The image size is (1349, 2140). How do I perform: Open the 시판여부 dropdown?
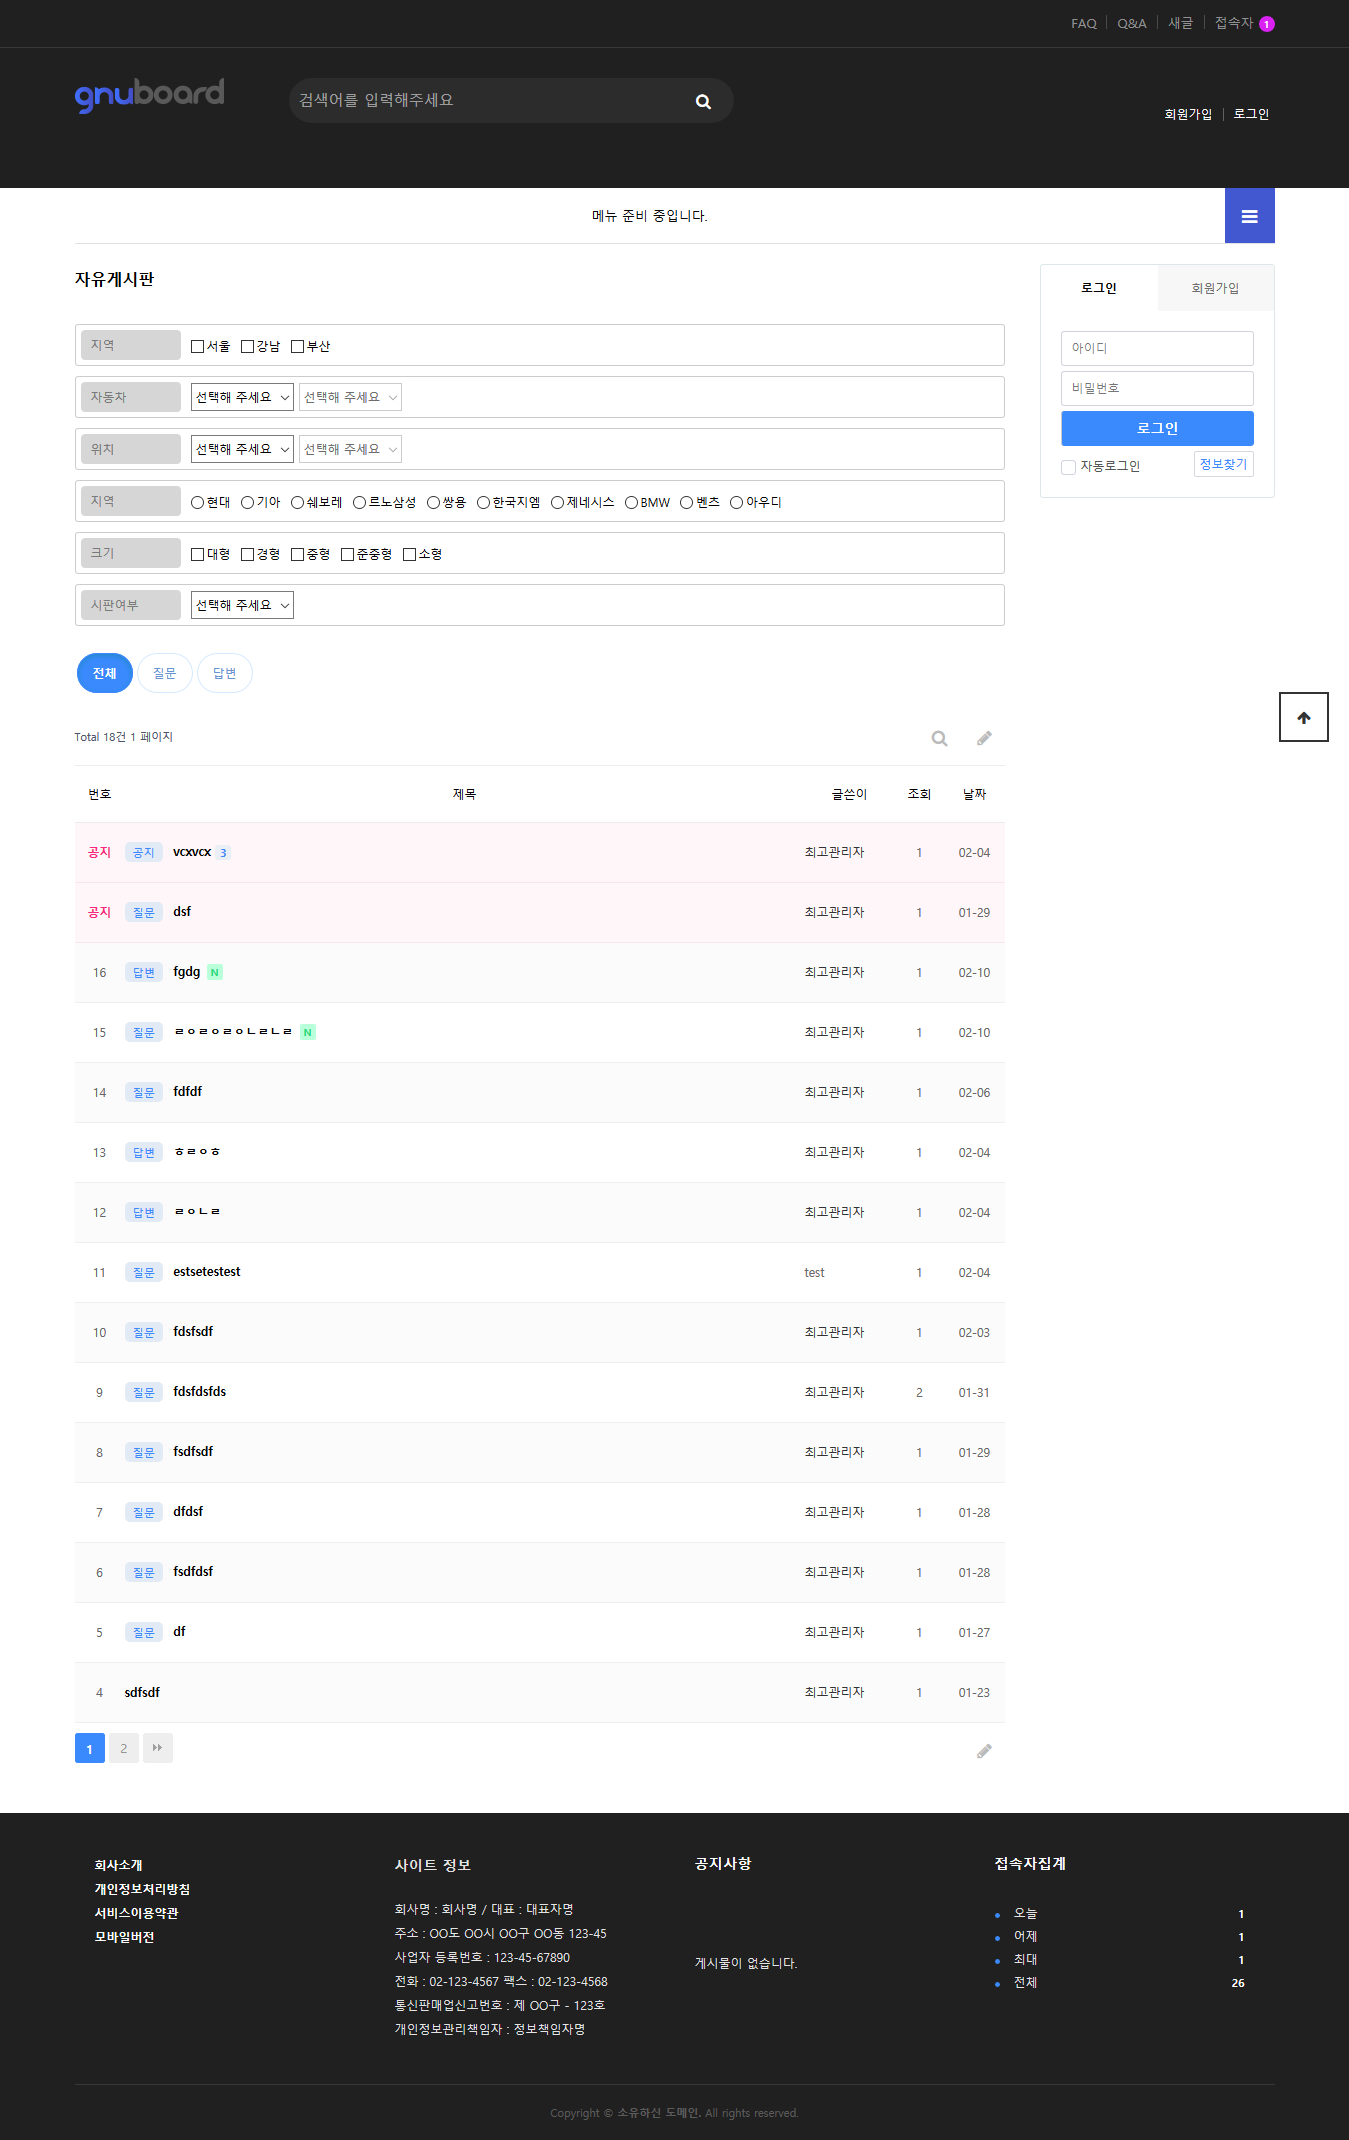242,606
